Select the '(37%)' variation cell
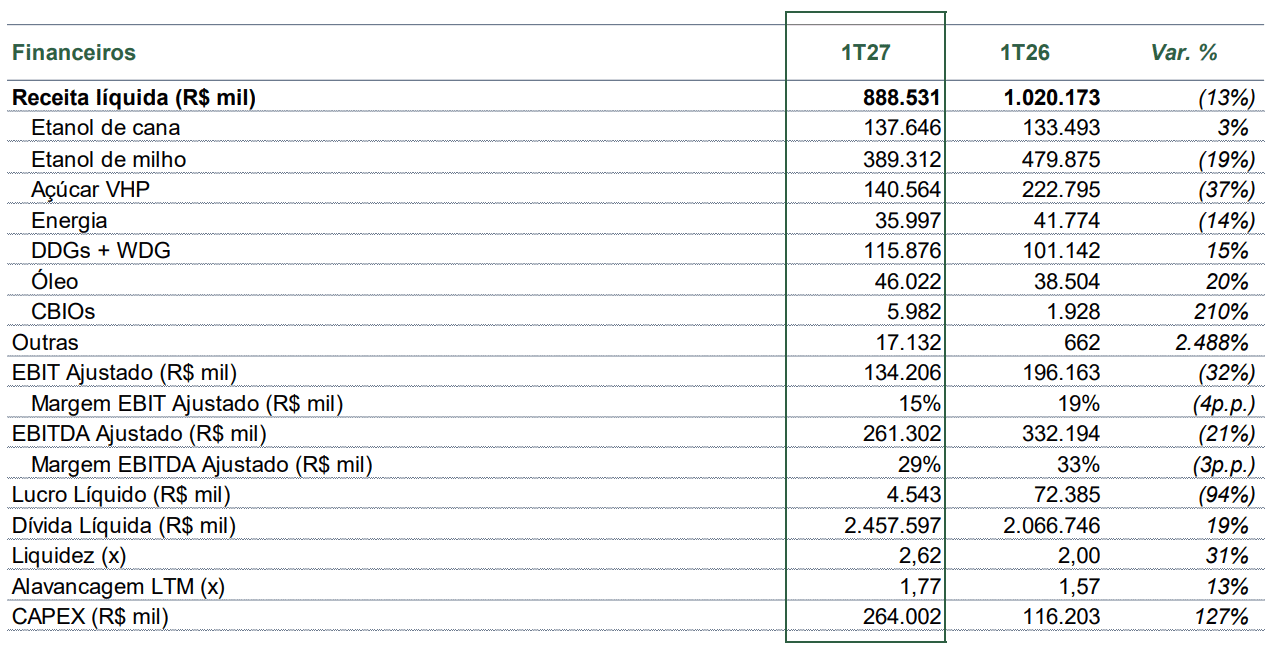 [x=1226, y=190]
